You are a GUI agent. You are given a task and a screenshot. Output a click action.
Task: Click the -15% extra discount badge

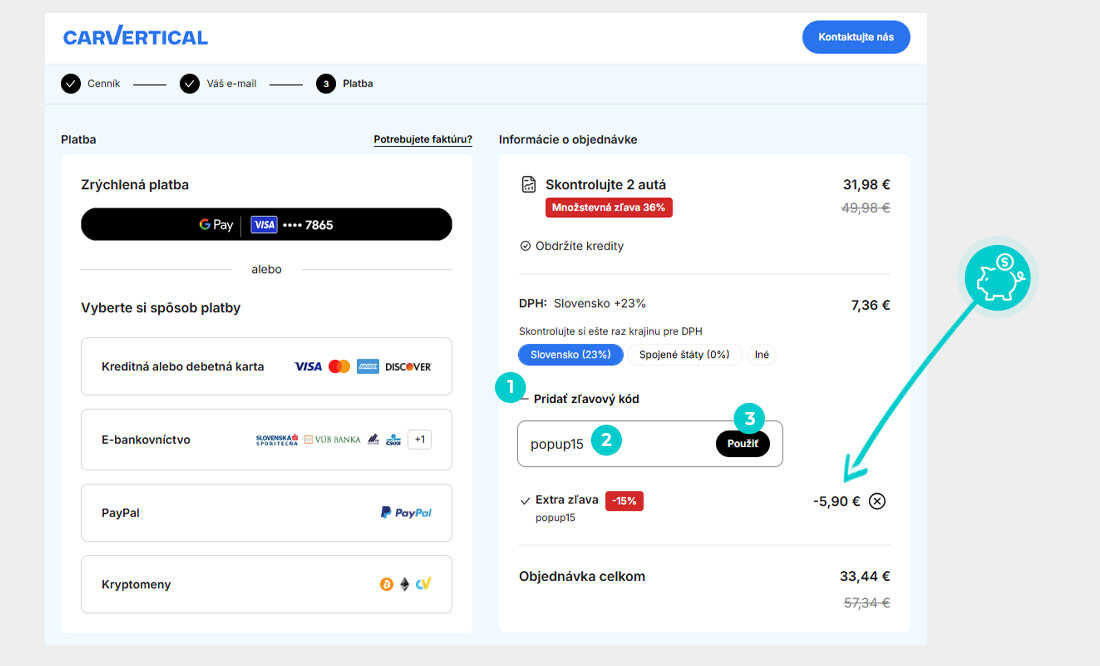coord(624,501)
